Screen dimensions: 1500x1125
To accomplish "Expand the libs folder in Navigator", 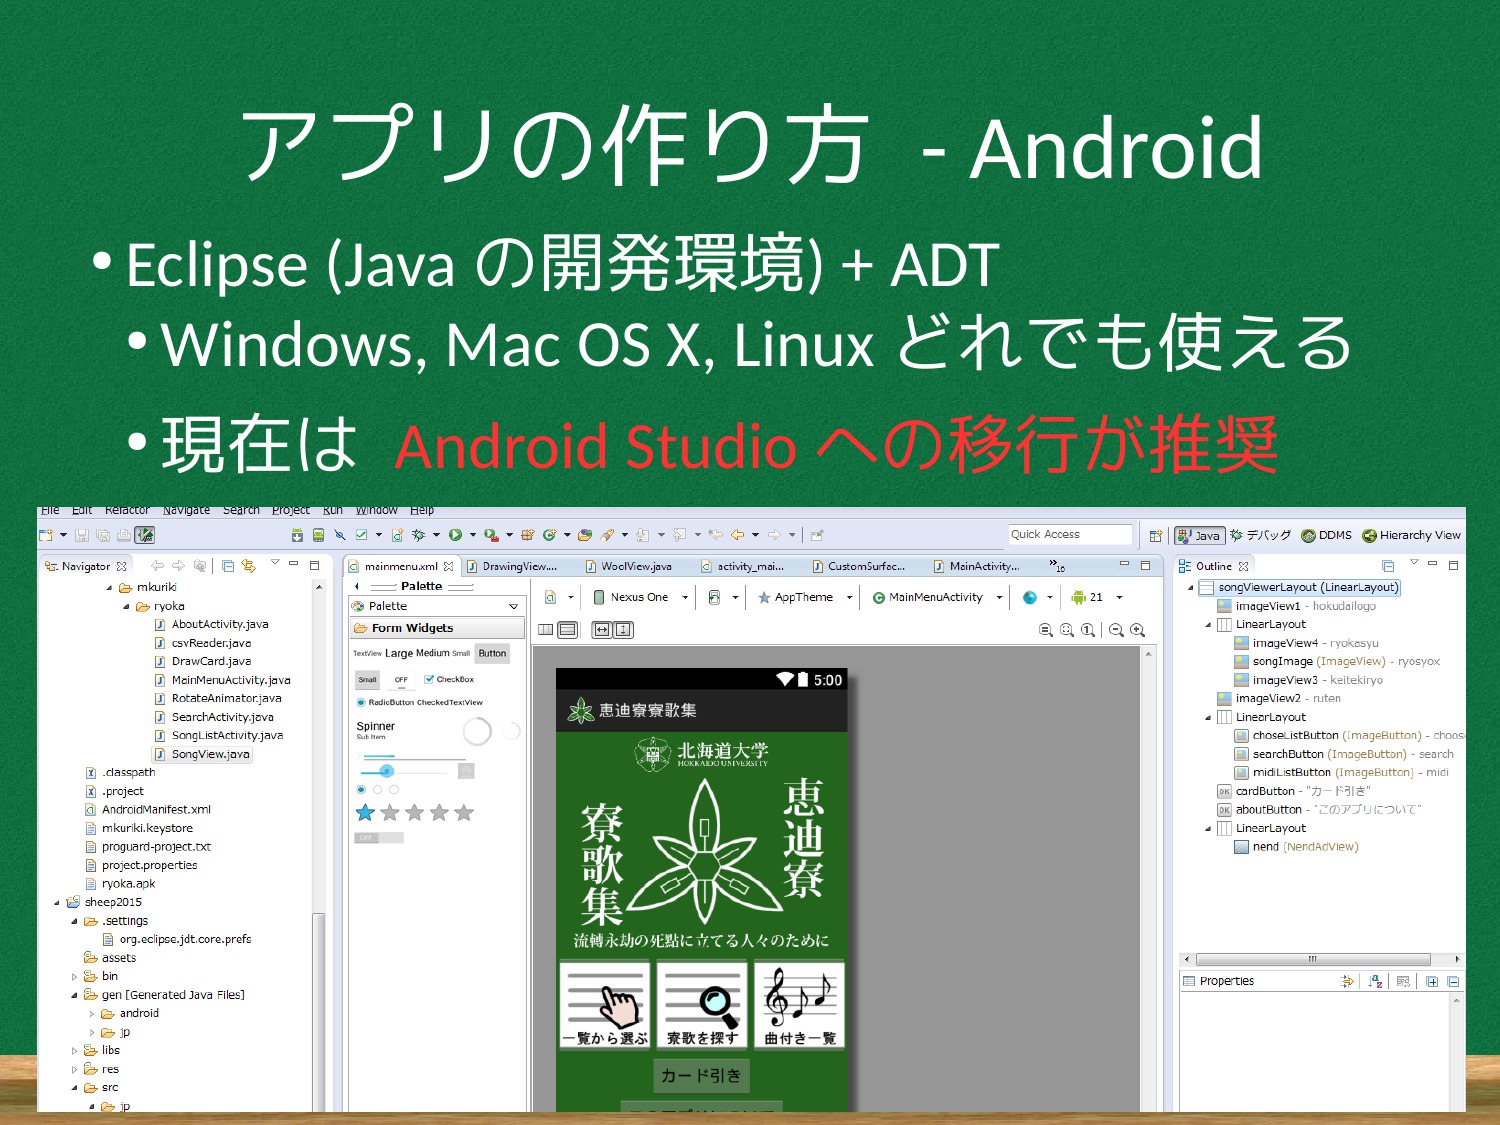I will [x=74, y=1051].
